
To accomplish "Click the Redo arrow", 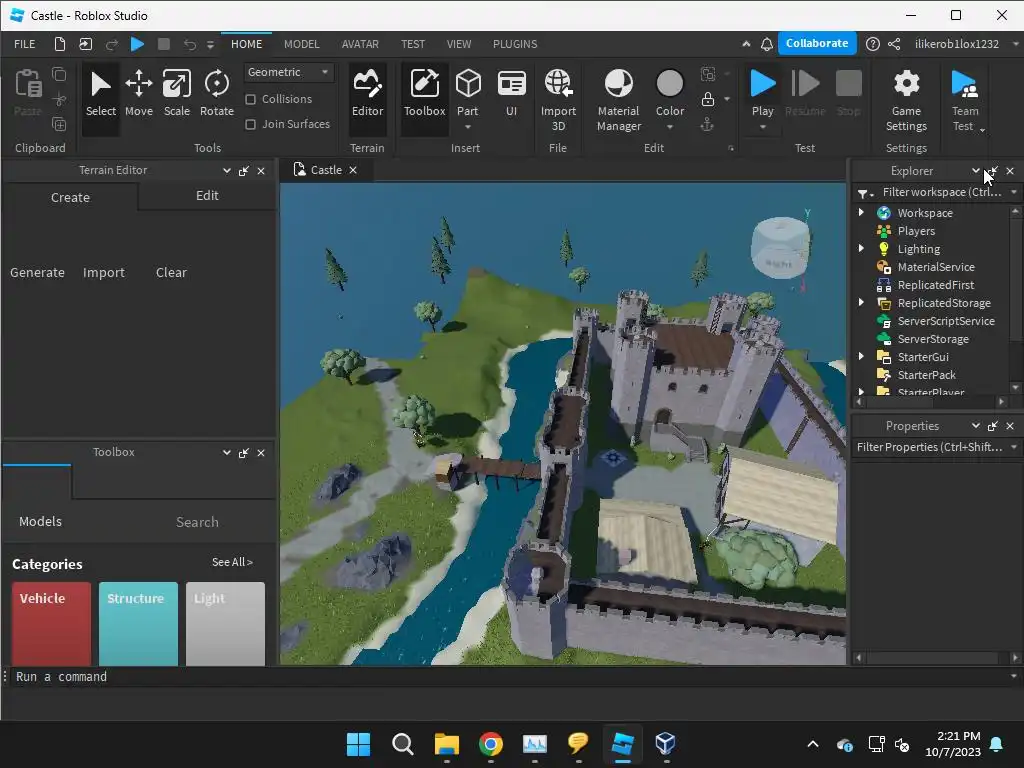I will point(112,44).
